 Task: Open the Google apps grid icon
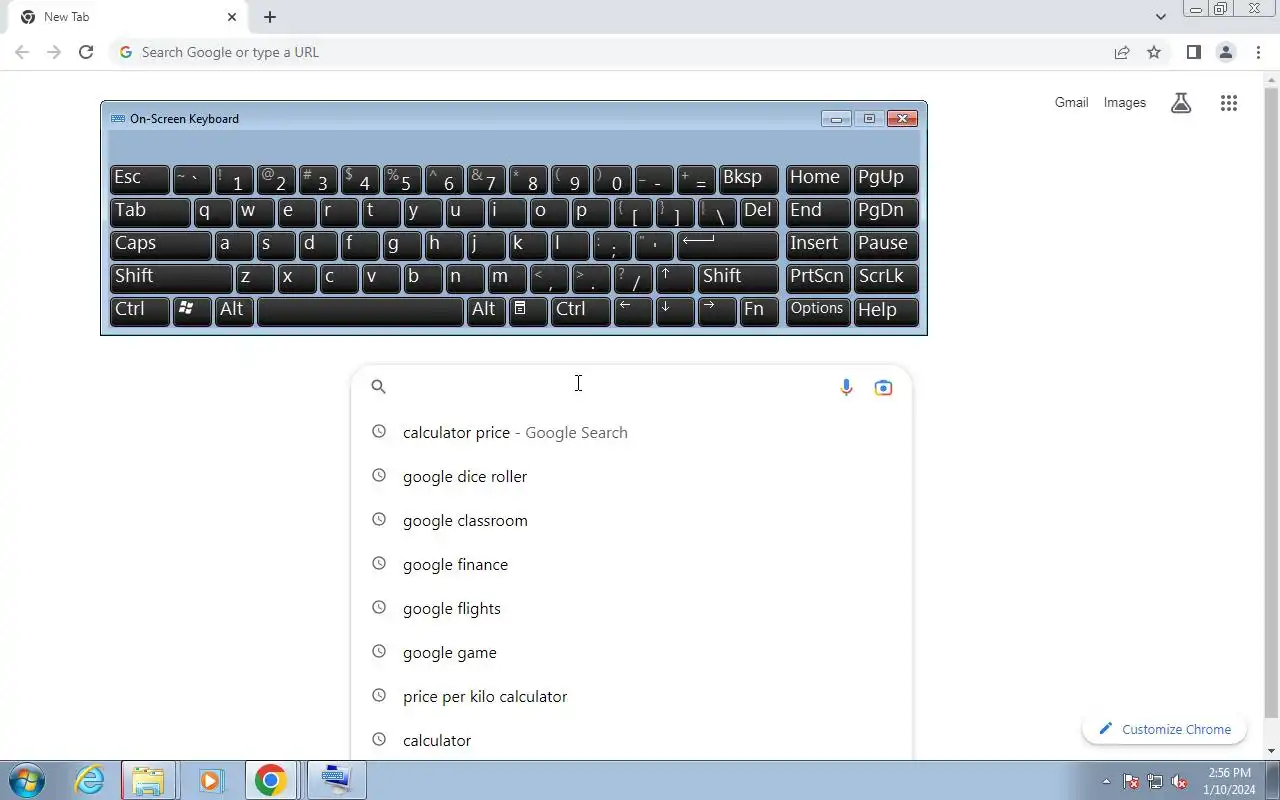1229,103
